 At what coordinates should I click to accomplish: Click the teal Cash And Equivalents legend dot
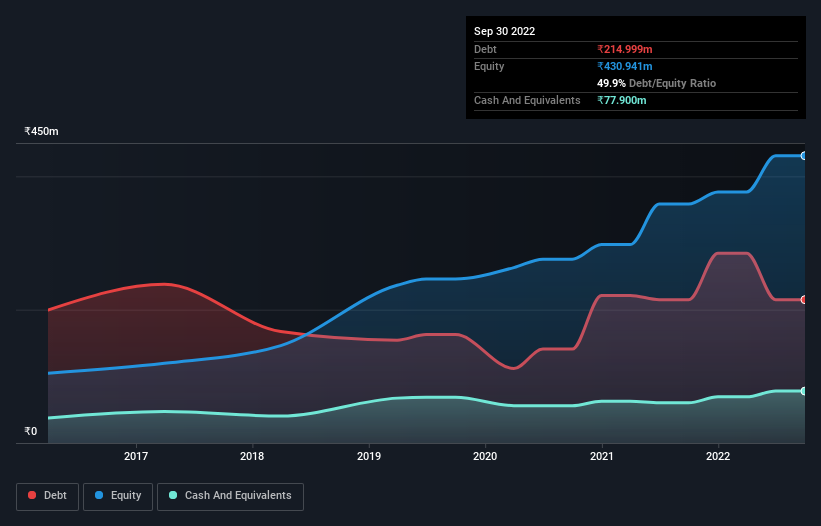(173, 495)
